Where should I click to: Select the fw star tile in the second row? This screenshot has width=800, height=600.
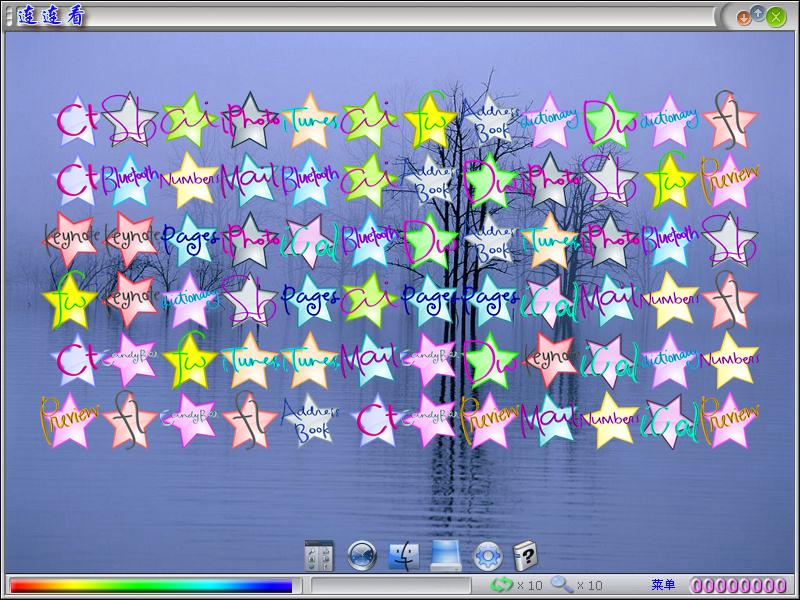670,180
